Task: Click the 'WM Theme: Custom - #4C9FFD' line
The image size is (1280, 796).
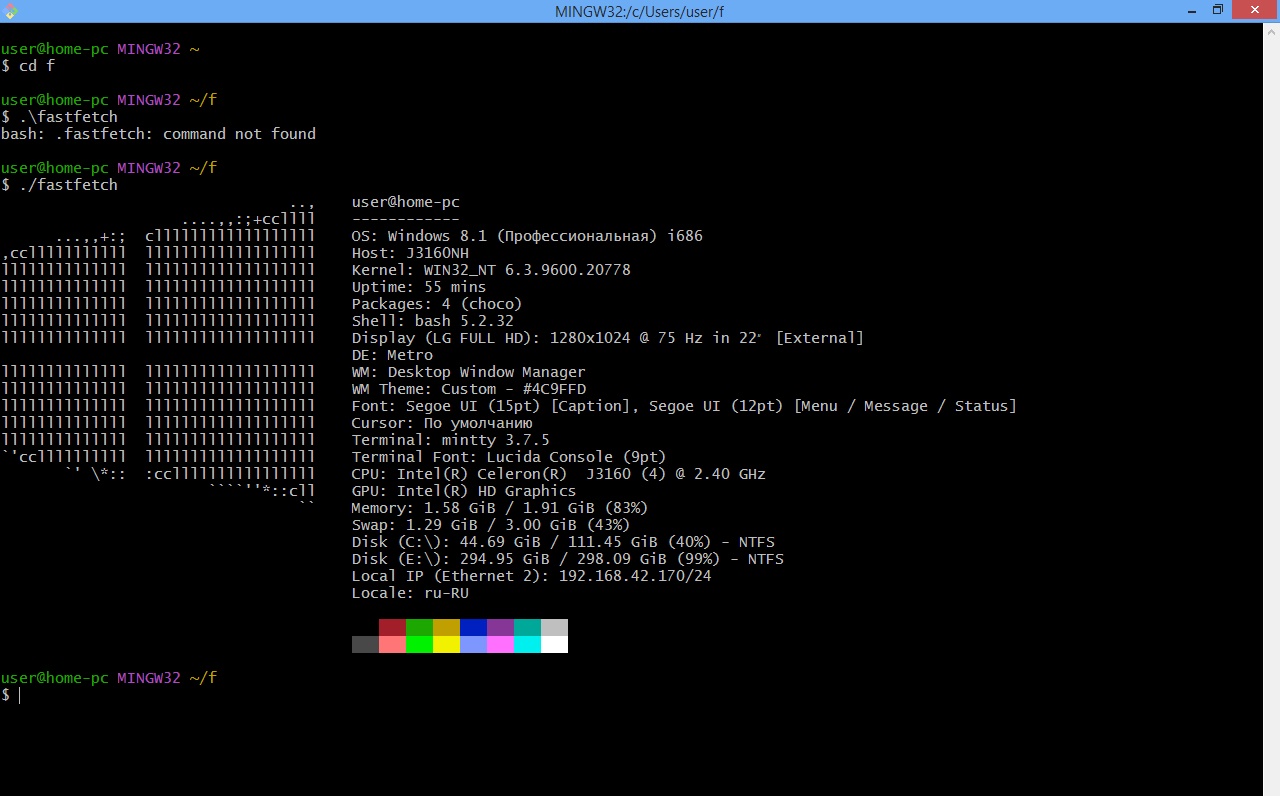Action: coord(469,389)
